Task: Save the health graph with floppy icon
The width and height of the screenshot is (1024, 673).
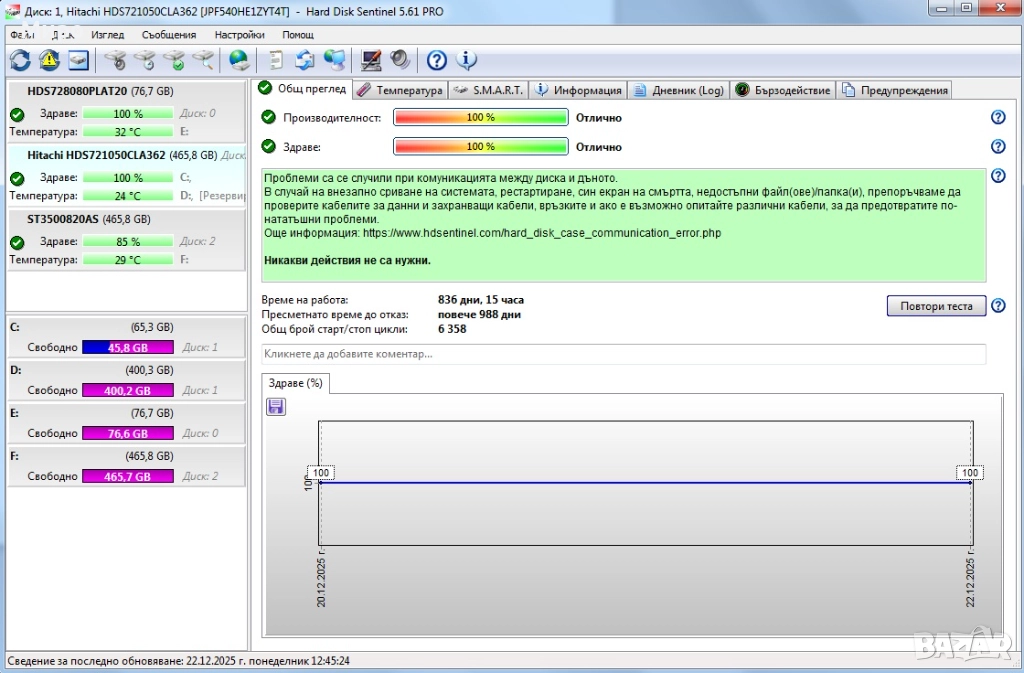Action: point(276,406)
